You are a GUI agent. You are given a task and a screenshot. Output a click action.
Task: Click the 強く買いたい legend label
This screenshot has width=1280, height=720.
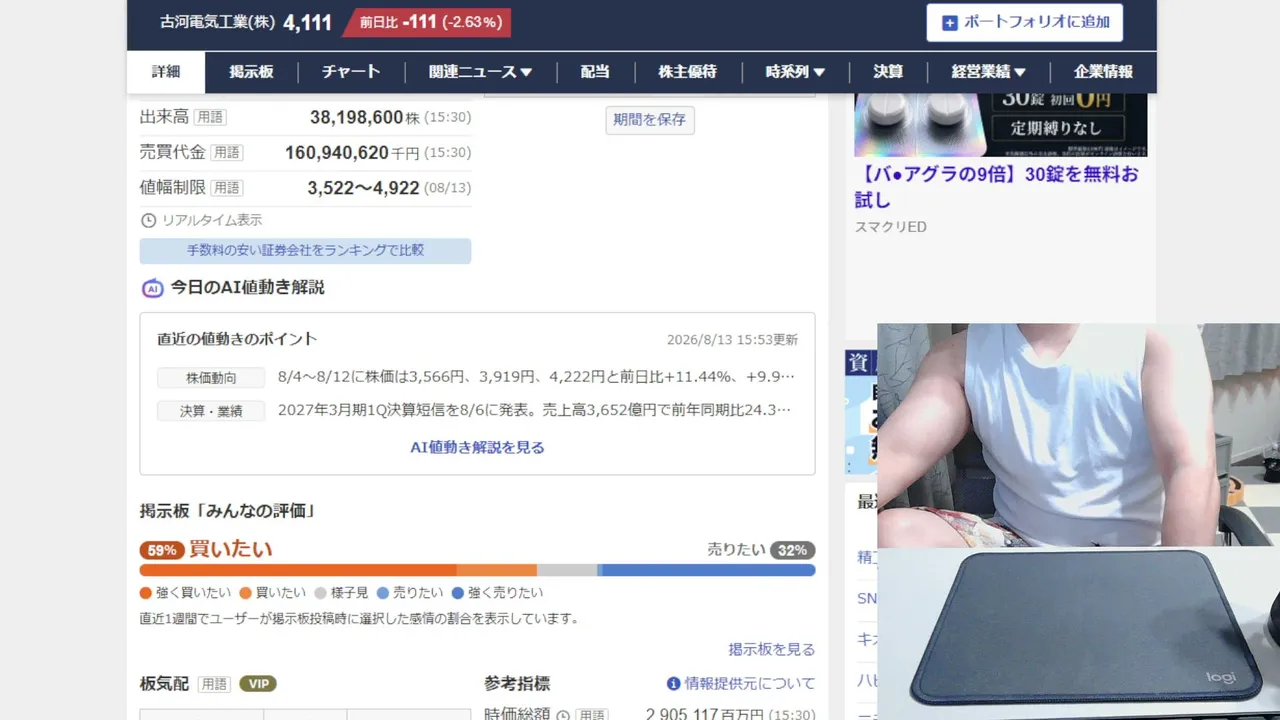pos(193,593)
